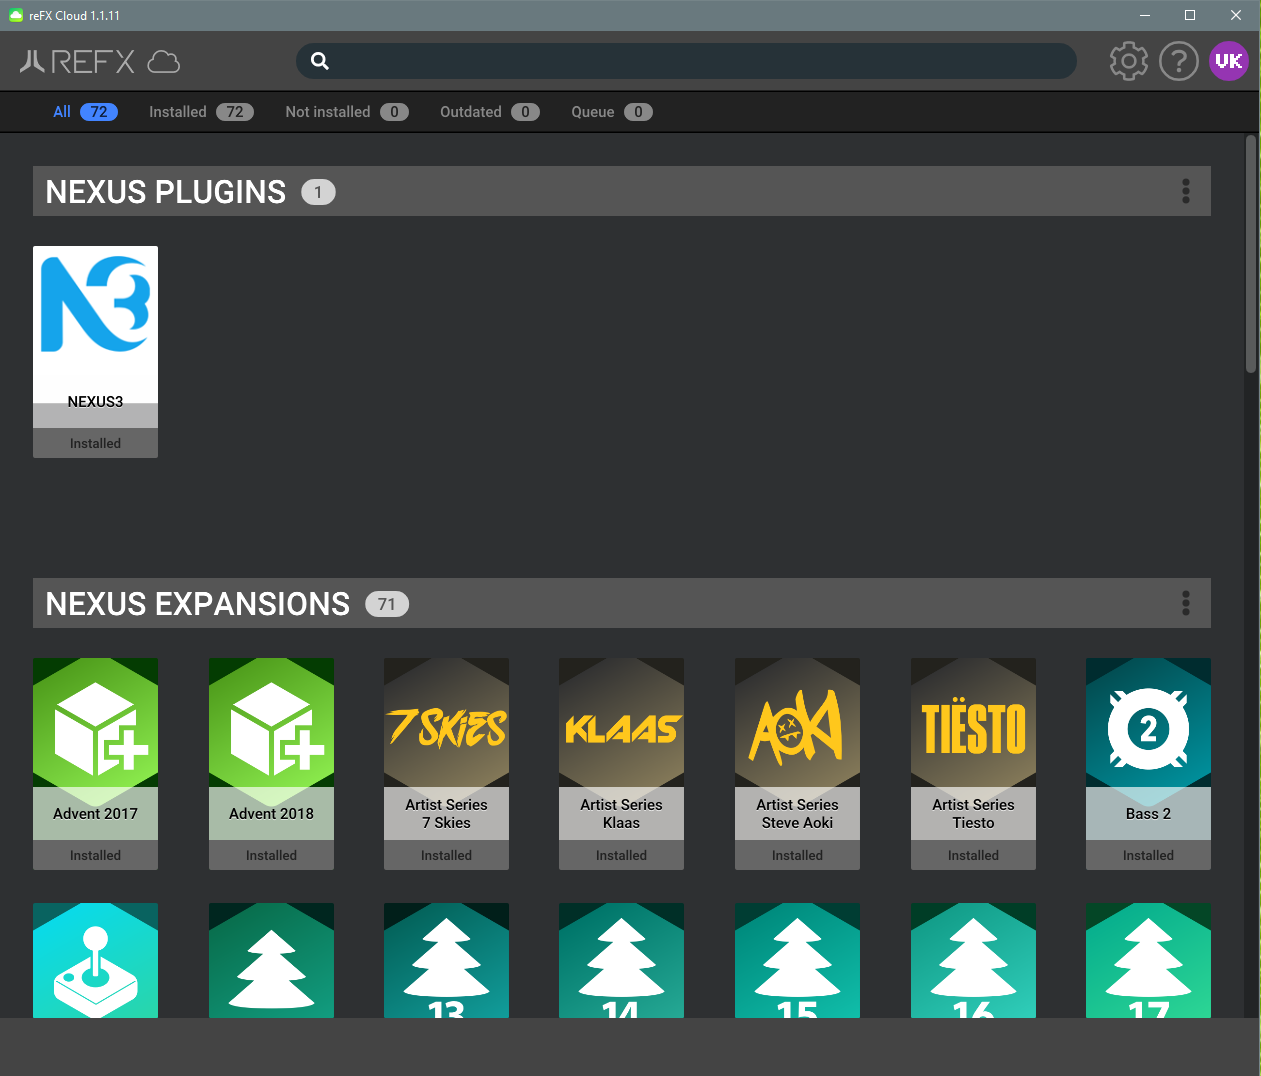Click inside the search field

pyautogui.click(x=686, y=61)
